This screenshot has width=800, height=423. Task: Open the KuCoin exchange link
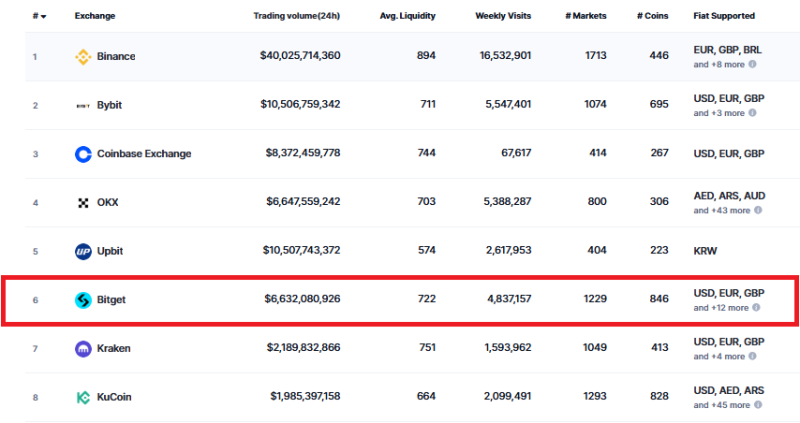114,397
